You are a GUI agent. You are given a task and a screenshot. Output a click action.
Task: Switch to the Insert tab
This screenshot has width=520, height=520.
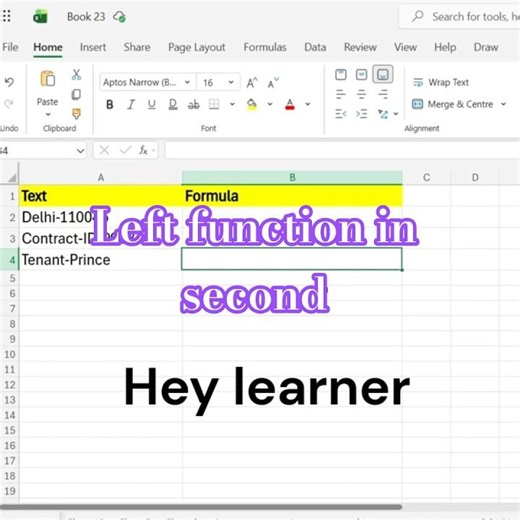93,47
